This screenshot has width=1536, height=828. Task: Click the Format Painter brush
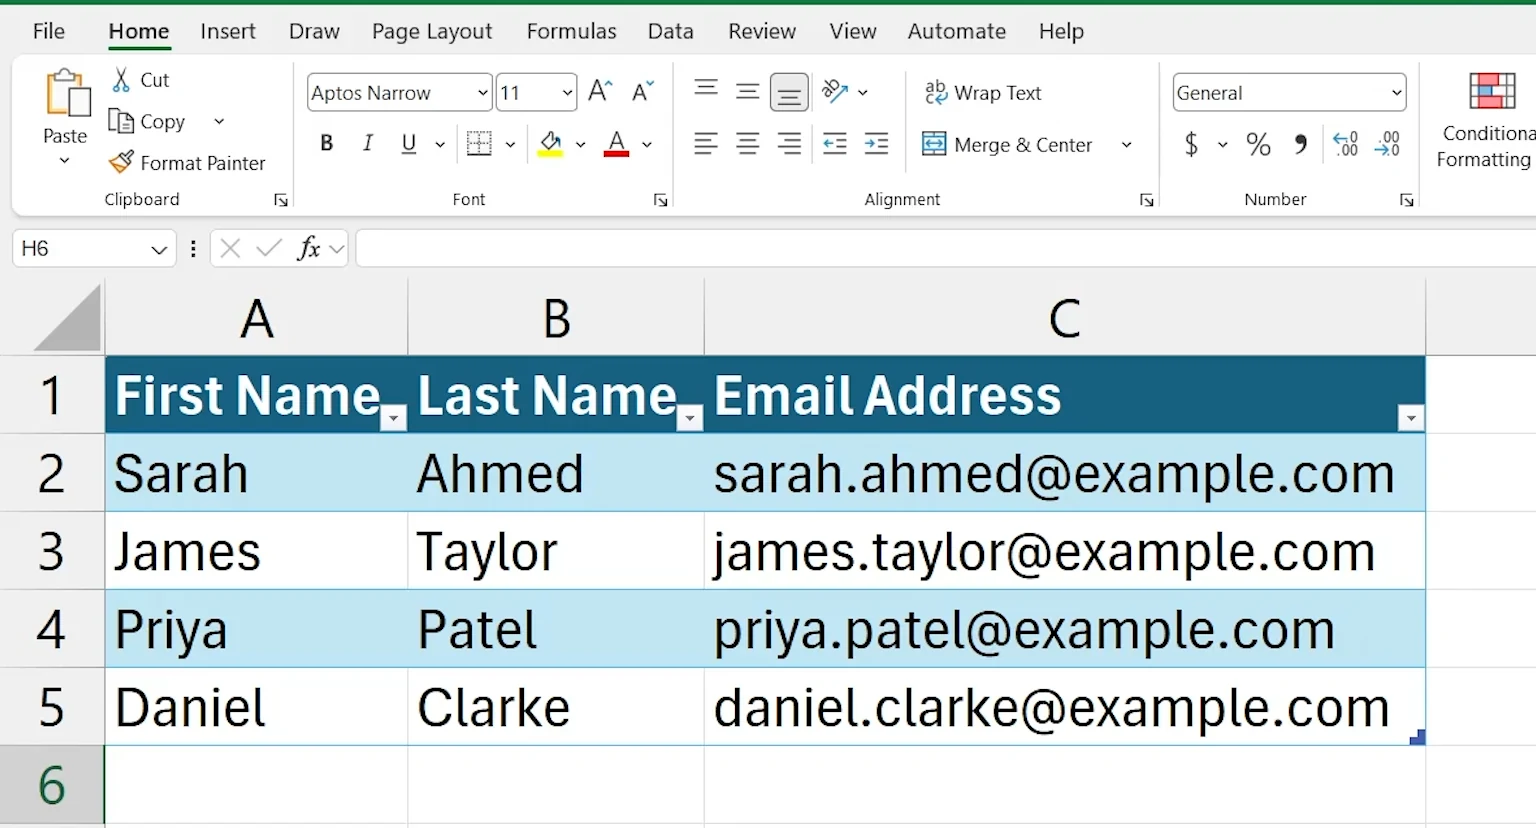click(121, 162)
